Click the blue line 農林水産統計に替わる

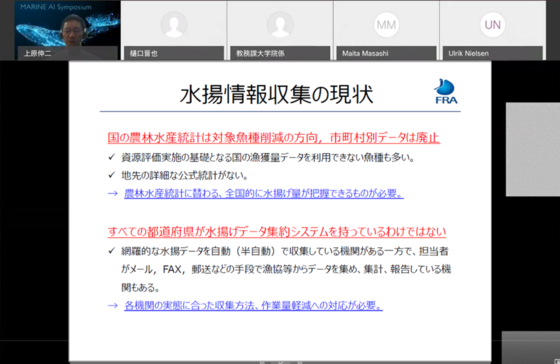(x=264, y=194)
